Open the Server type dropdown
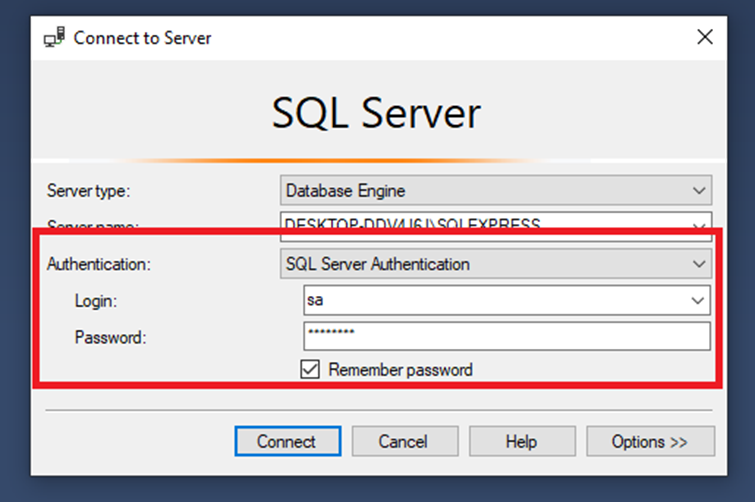The height and width of the screenshot is (502, 755). pos(496,190)
